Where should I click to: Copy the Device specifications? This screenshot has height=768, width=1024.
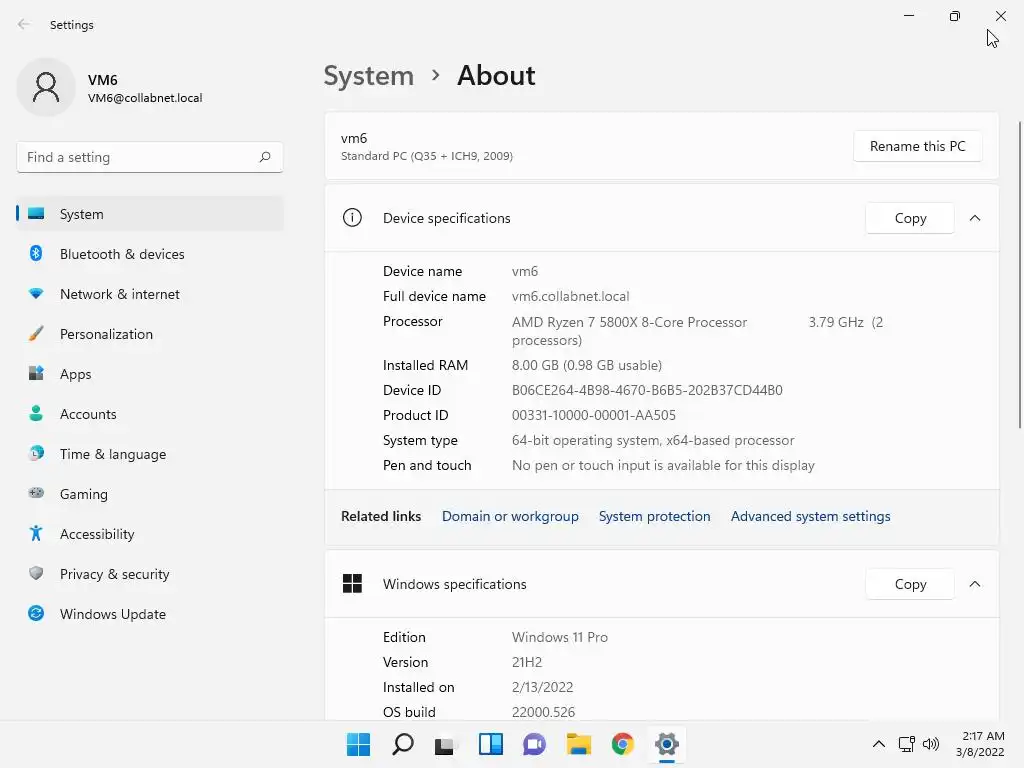click(x=910, y=218)
